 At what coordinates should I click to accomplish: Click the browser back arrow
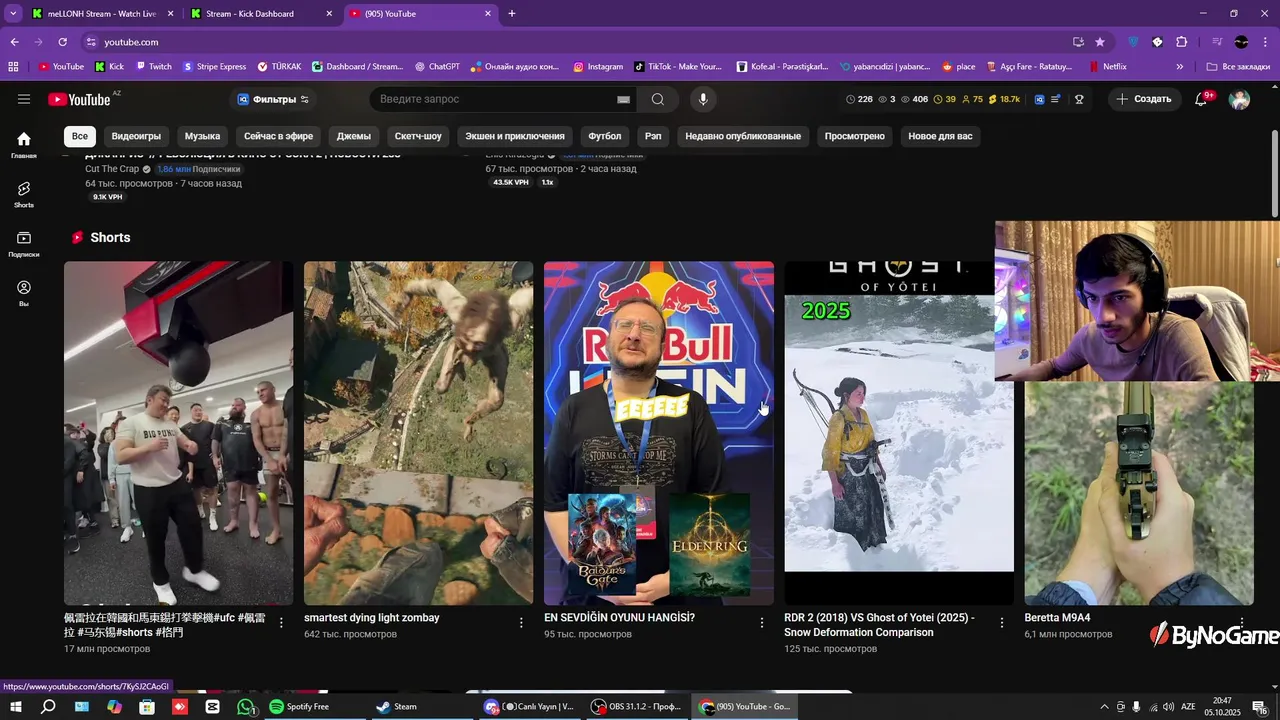tap(14, 42)
